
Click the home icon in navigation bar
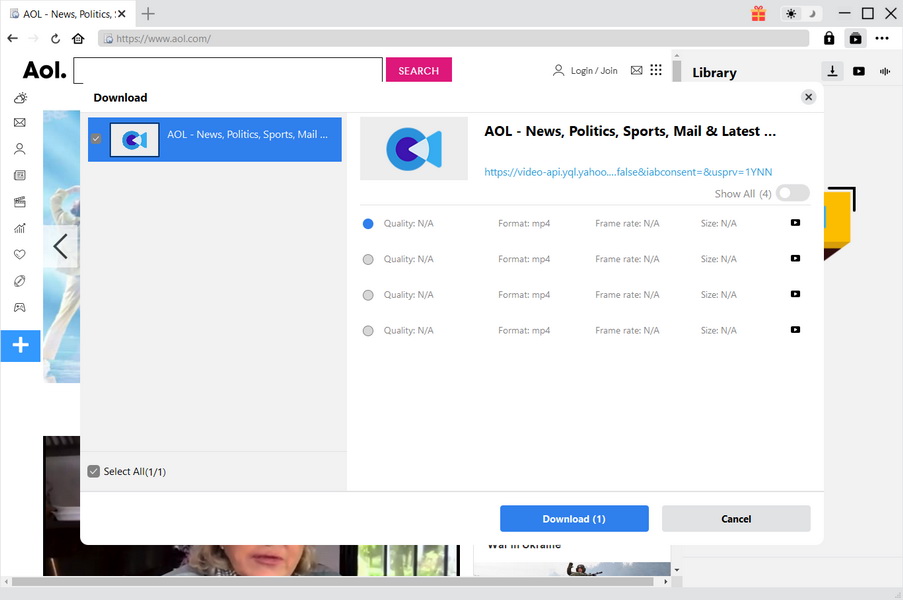(78, 38)
